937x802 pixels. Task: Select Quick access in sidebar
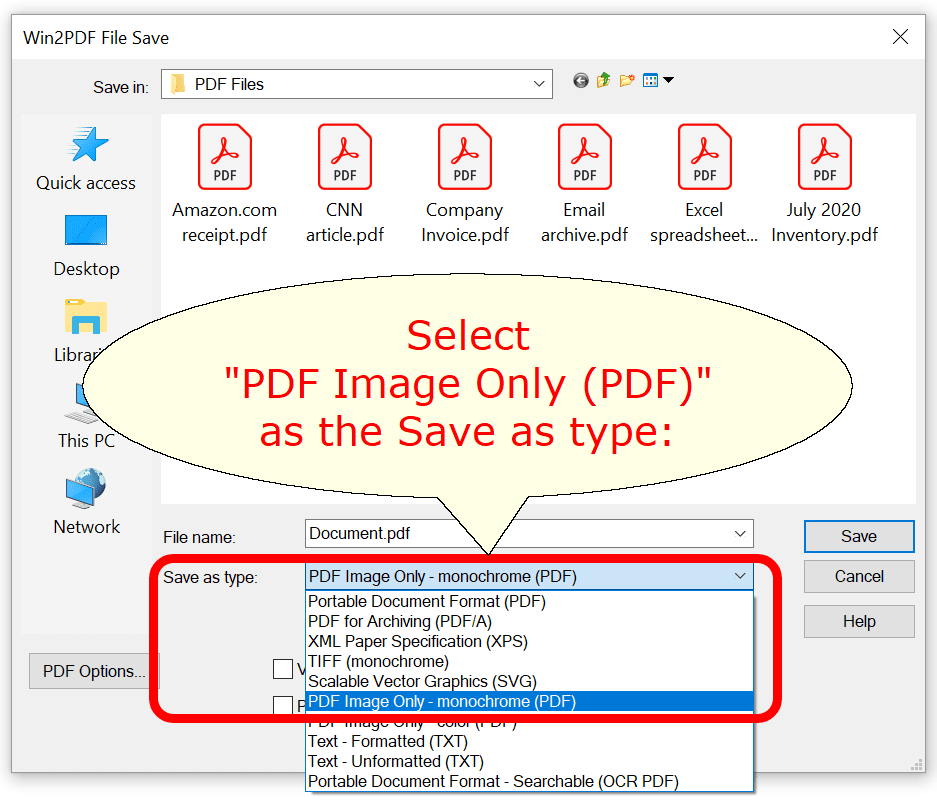(86, 159)
